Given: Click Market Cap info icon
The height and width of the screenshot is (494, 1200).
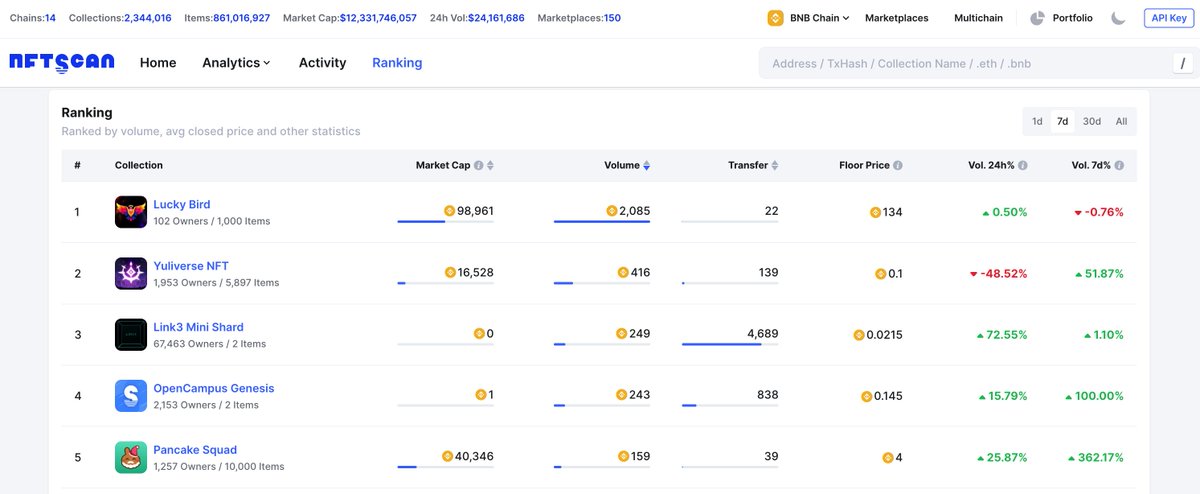Looking at the screenshot, I should point(478,165).
